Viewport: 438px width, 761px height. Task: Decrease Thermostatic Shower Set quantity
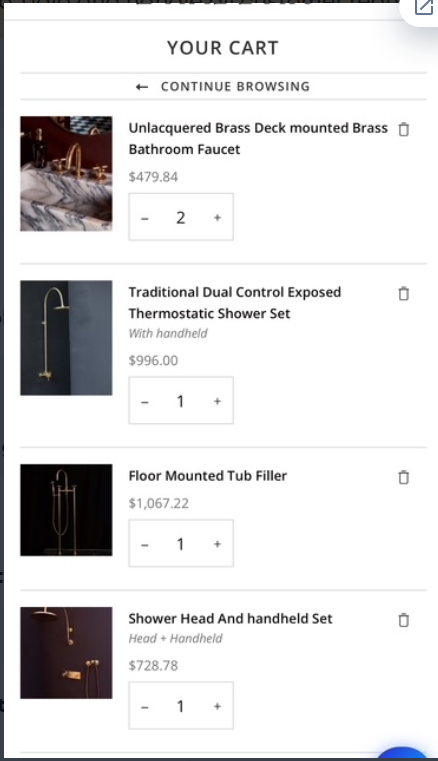point(145,402)
